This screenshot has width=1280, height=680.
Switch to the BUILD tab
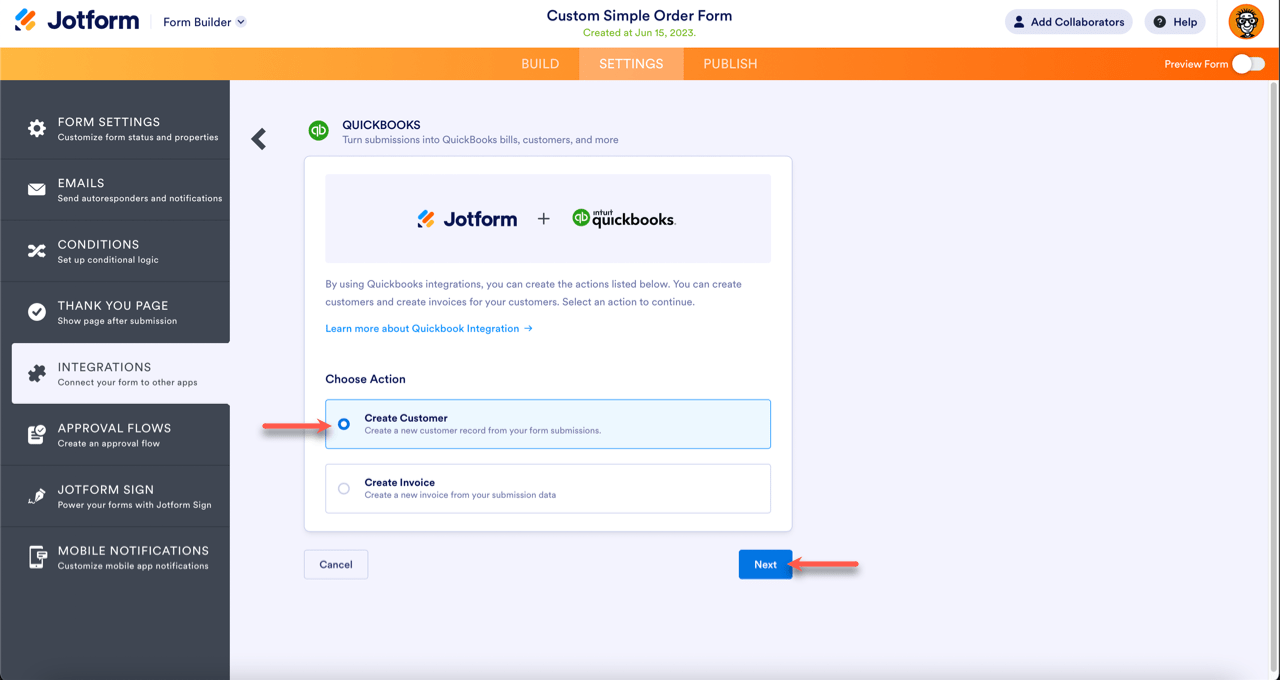540,64
